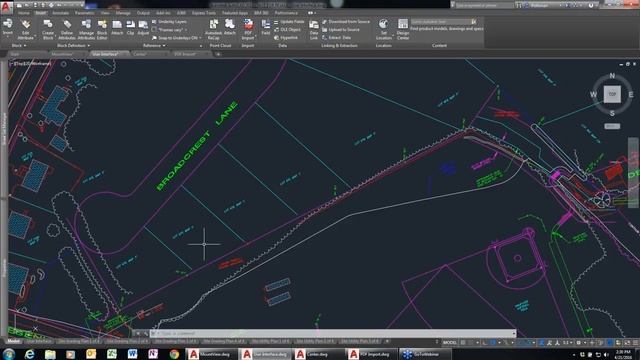The width and height of the screenshot is (640, 360).
Task: Click TOP face of the ViewCube
Action: pyautogui.click(x=612, y=94)
